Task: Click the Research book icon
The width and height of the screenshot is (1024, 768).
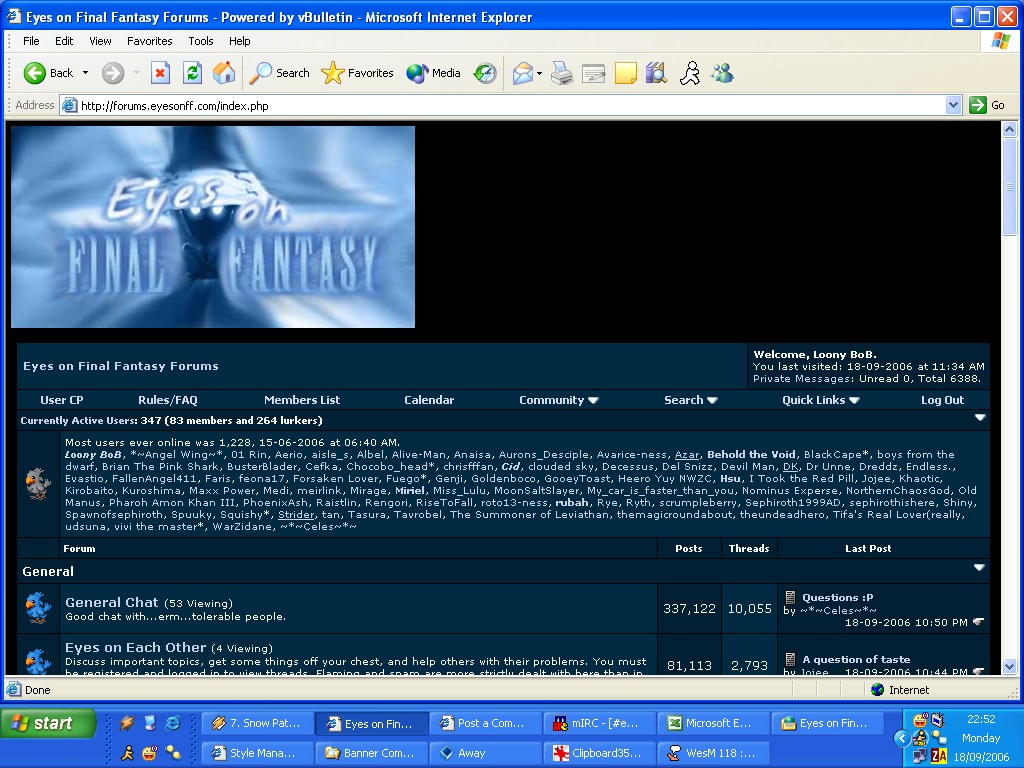Action: tap(656, 73)
